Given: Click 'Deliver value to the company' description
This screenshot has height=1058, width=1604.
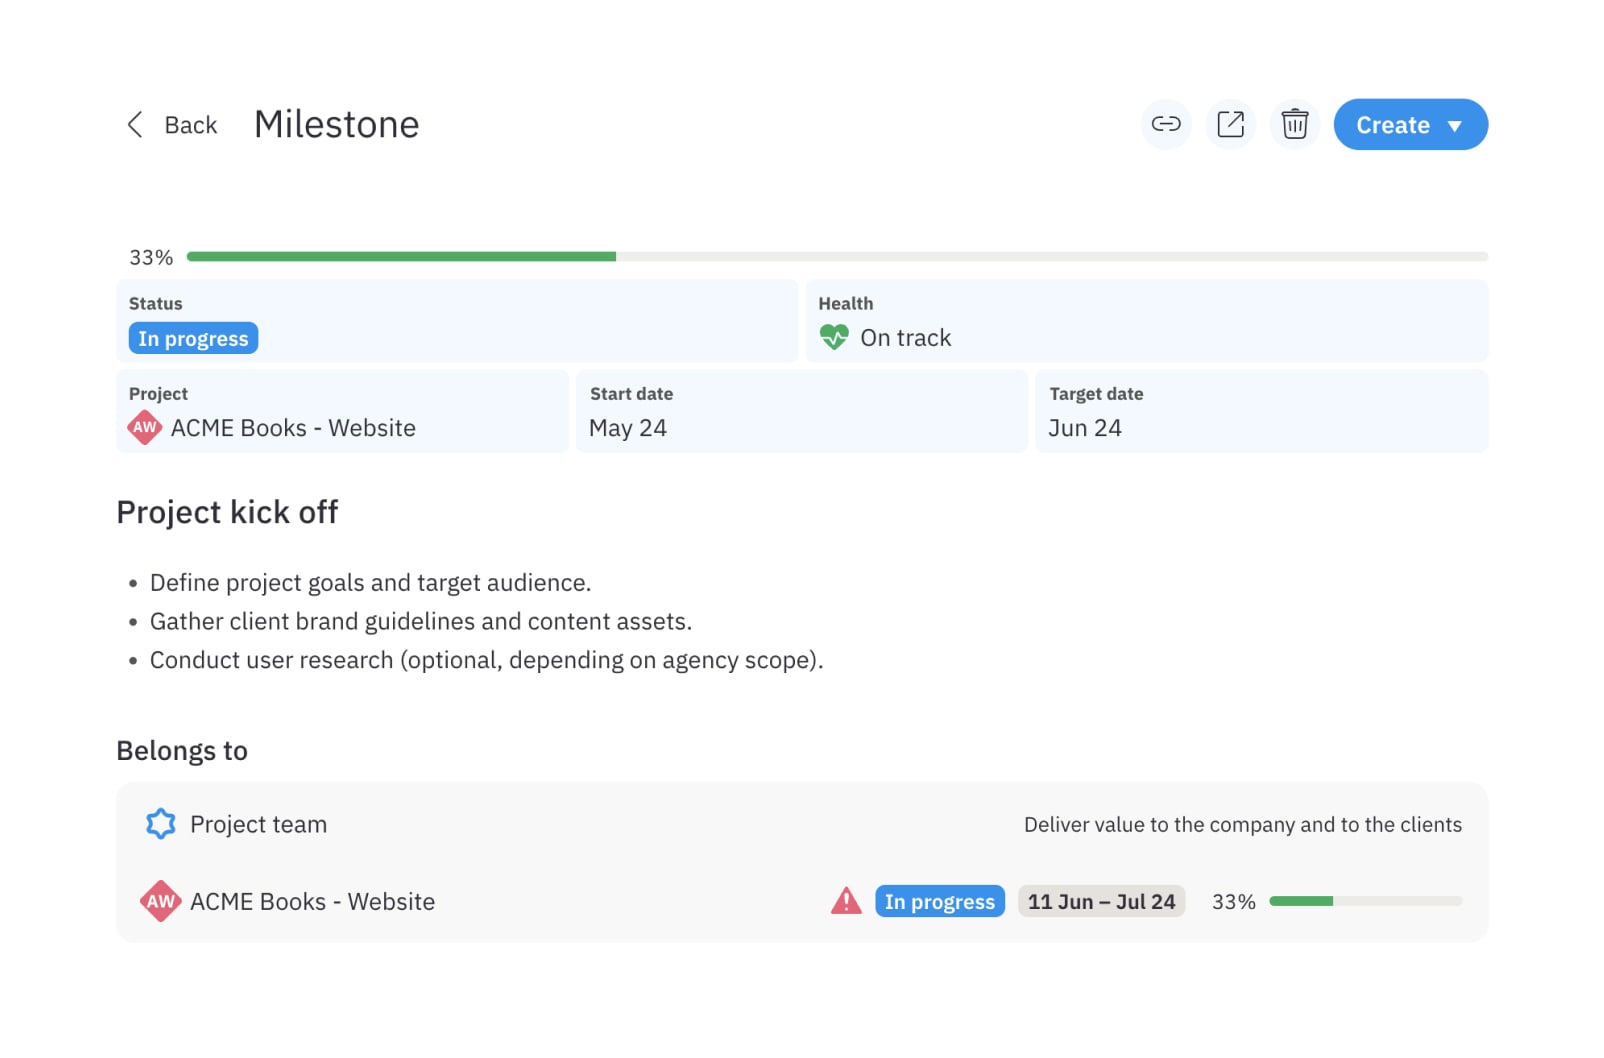Looking at the screenshot, I should [1242, 824].
